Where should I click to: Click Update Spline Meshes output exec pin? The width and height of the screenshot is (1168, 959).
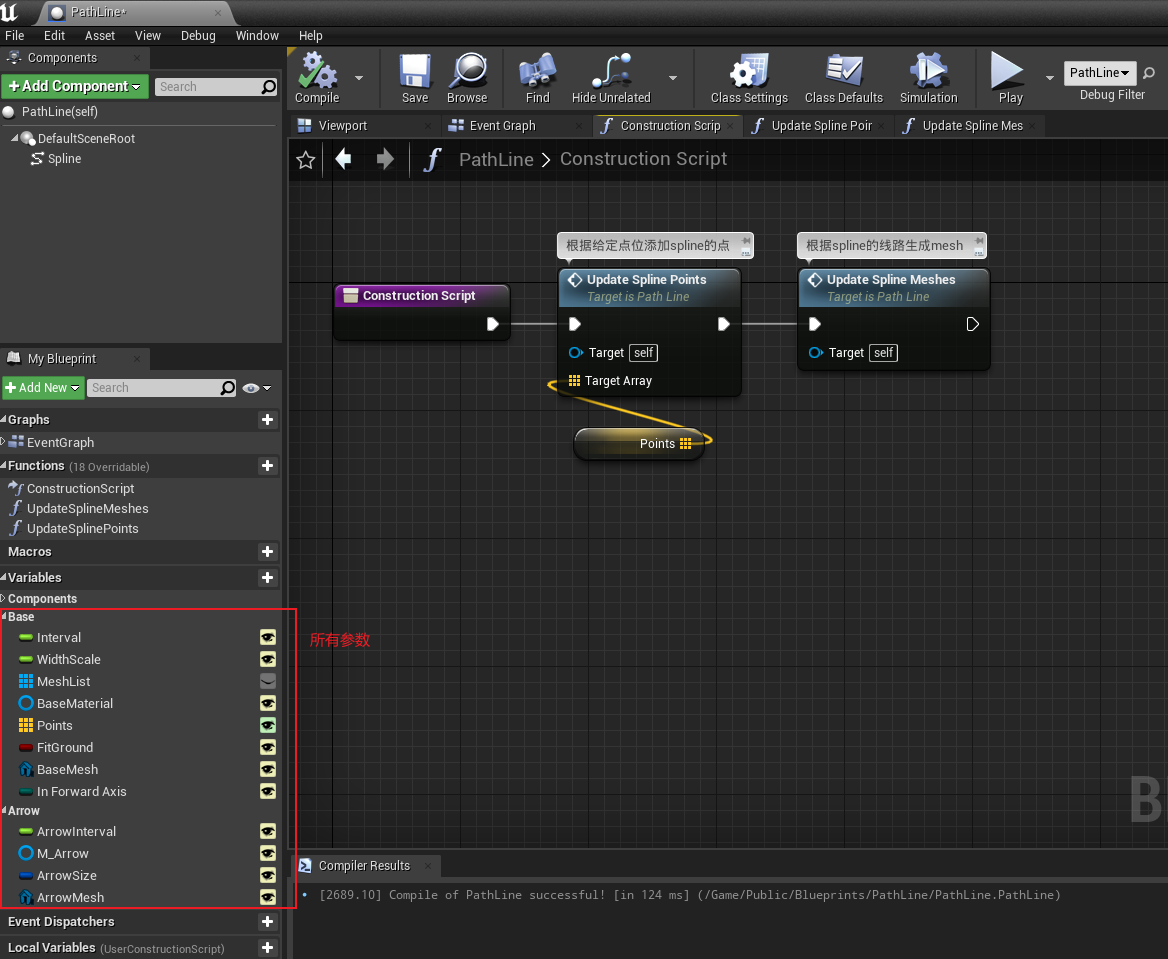[x=972, y=324]
